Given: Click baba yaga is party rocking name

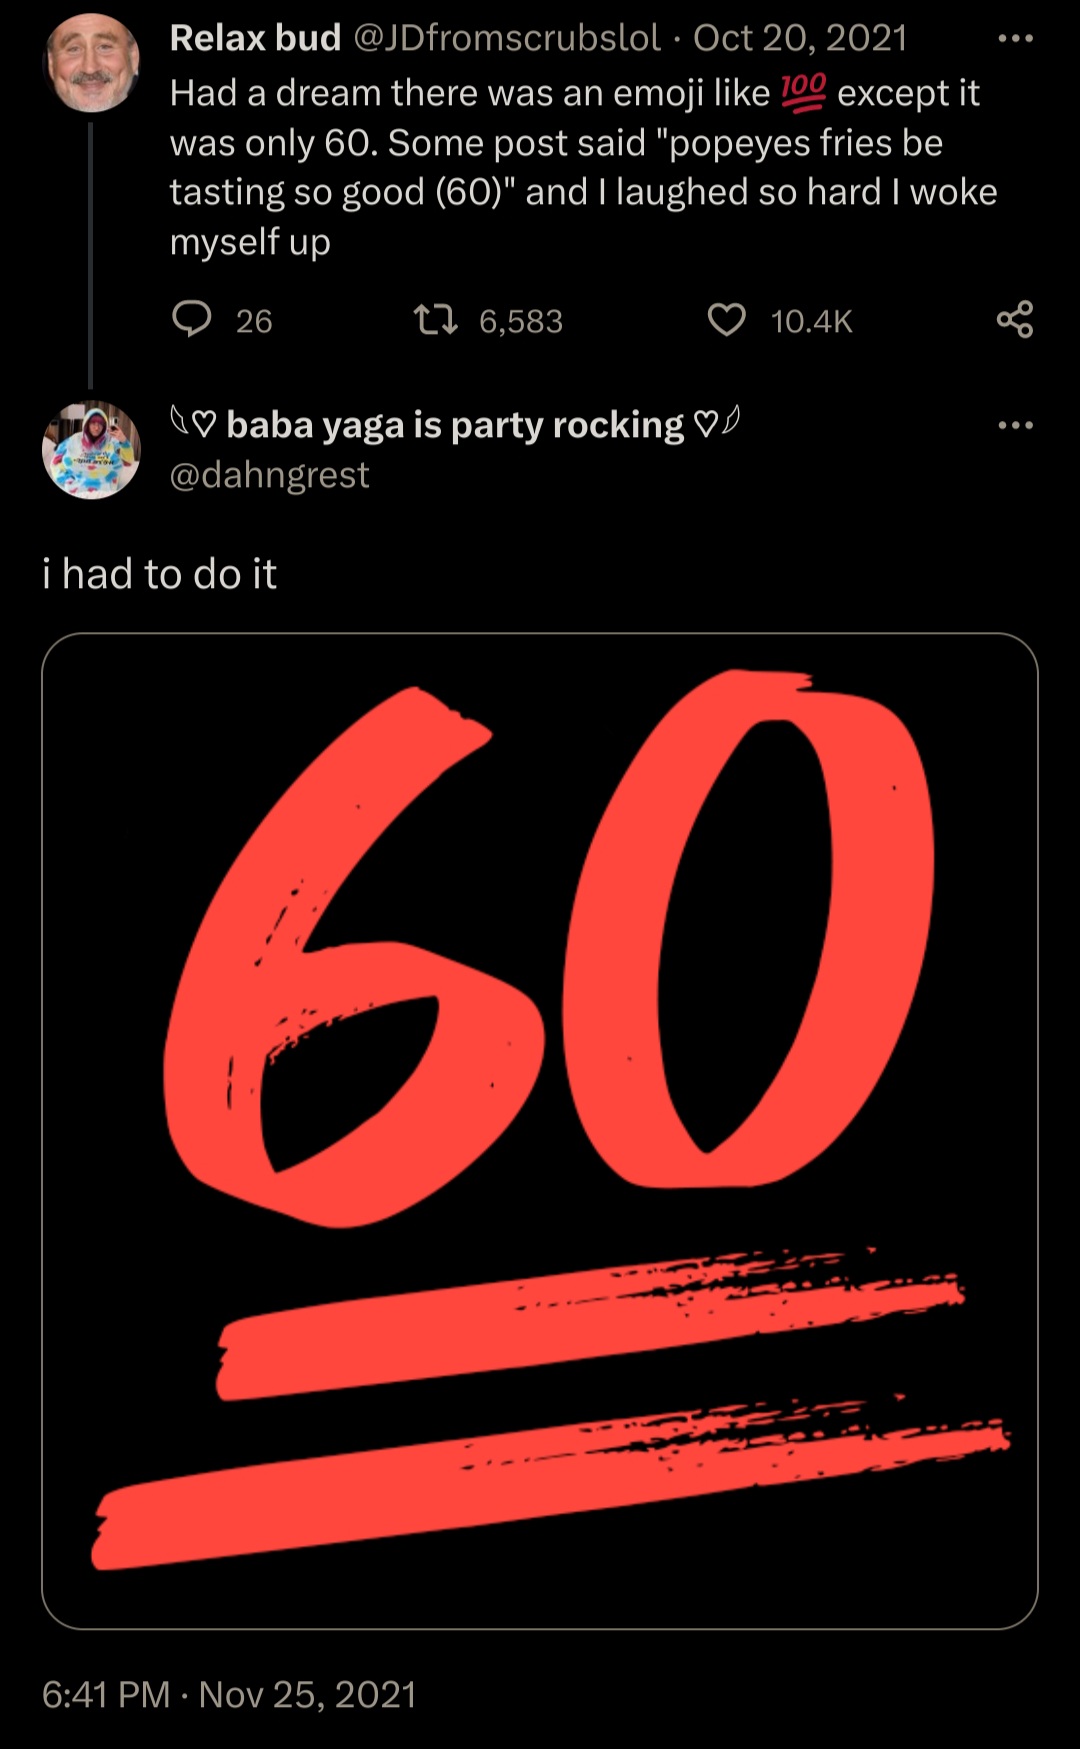Looking at the screenshot, I should pos(455,425).
